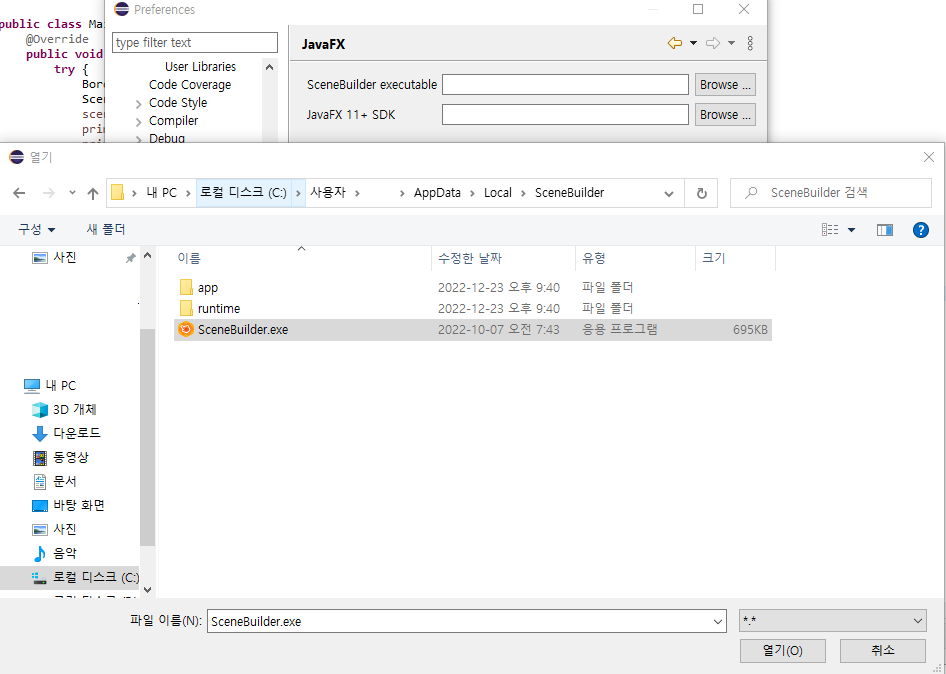Select Code Coverage in preferences tree
Image resolution: width=946 pixels, height=674 pixels.
click(x=190, y=84)
